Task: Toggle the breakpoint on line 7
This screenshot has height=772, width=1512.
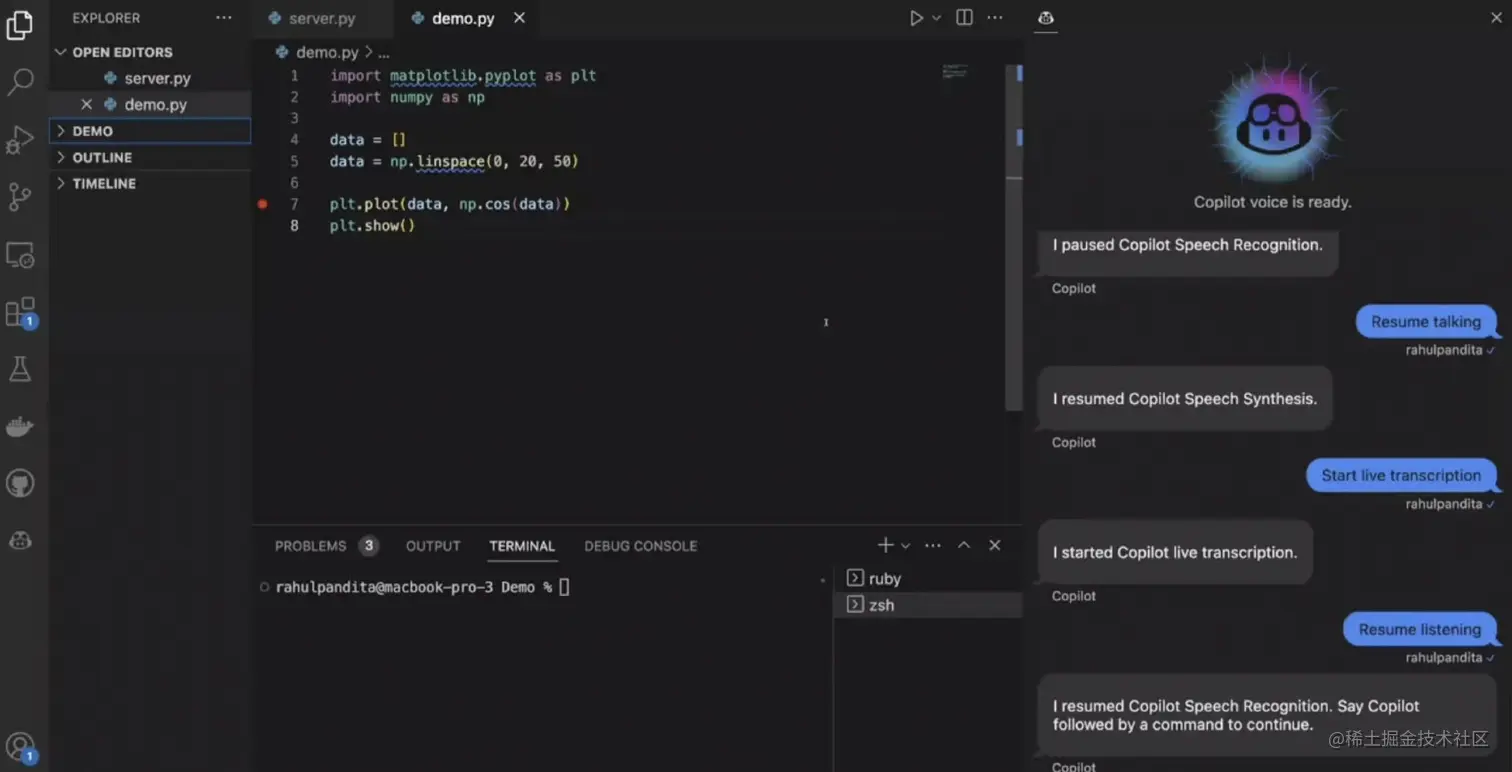Action: pyautogui.click(x=262, y=204)
